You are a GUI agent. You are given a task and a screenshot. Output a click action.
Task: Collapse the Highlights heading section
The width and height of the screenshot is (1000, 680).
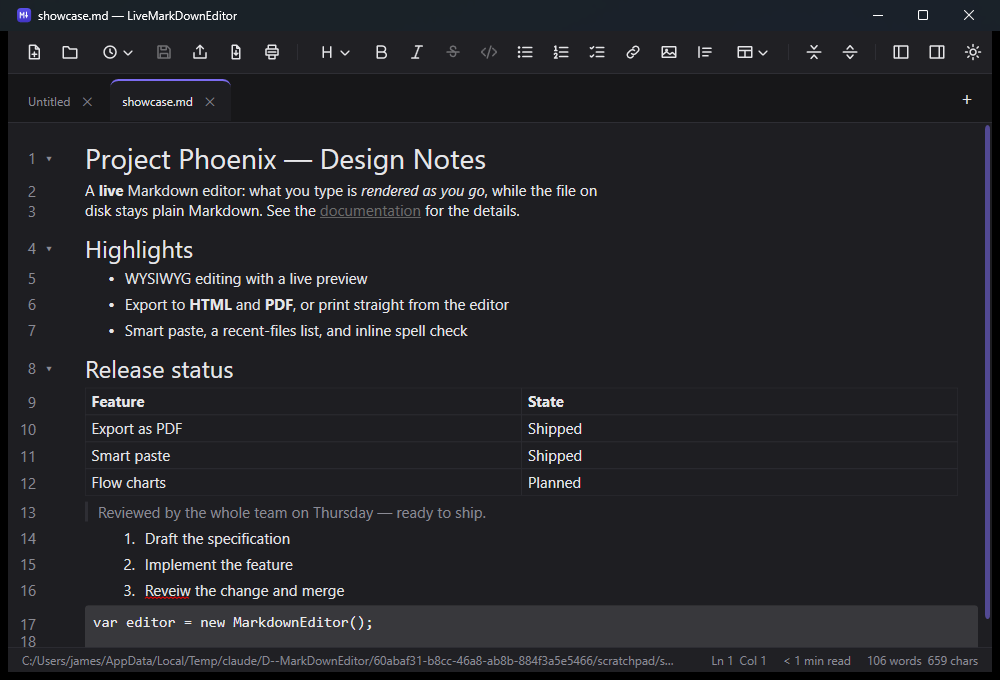point(49,249)
